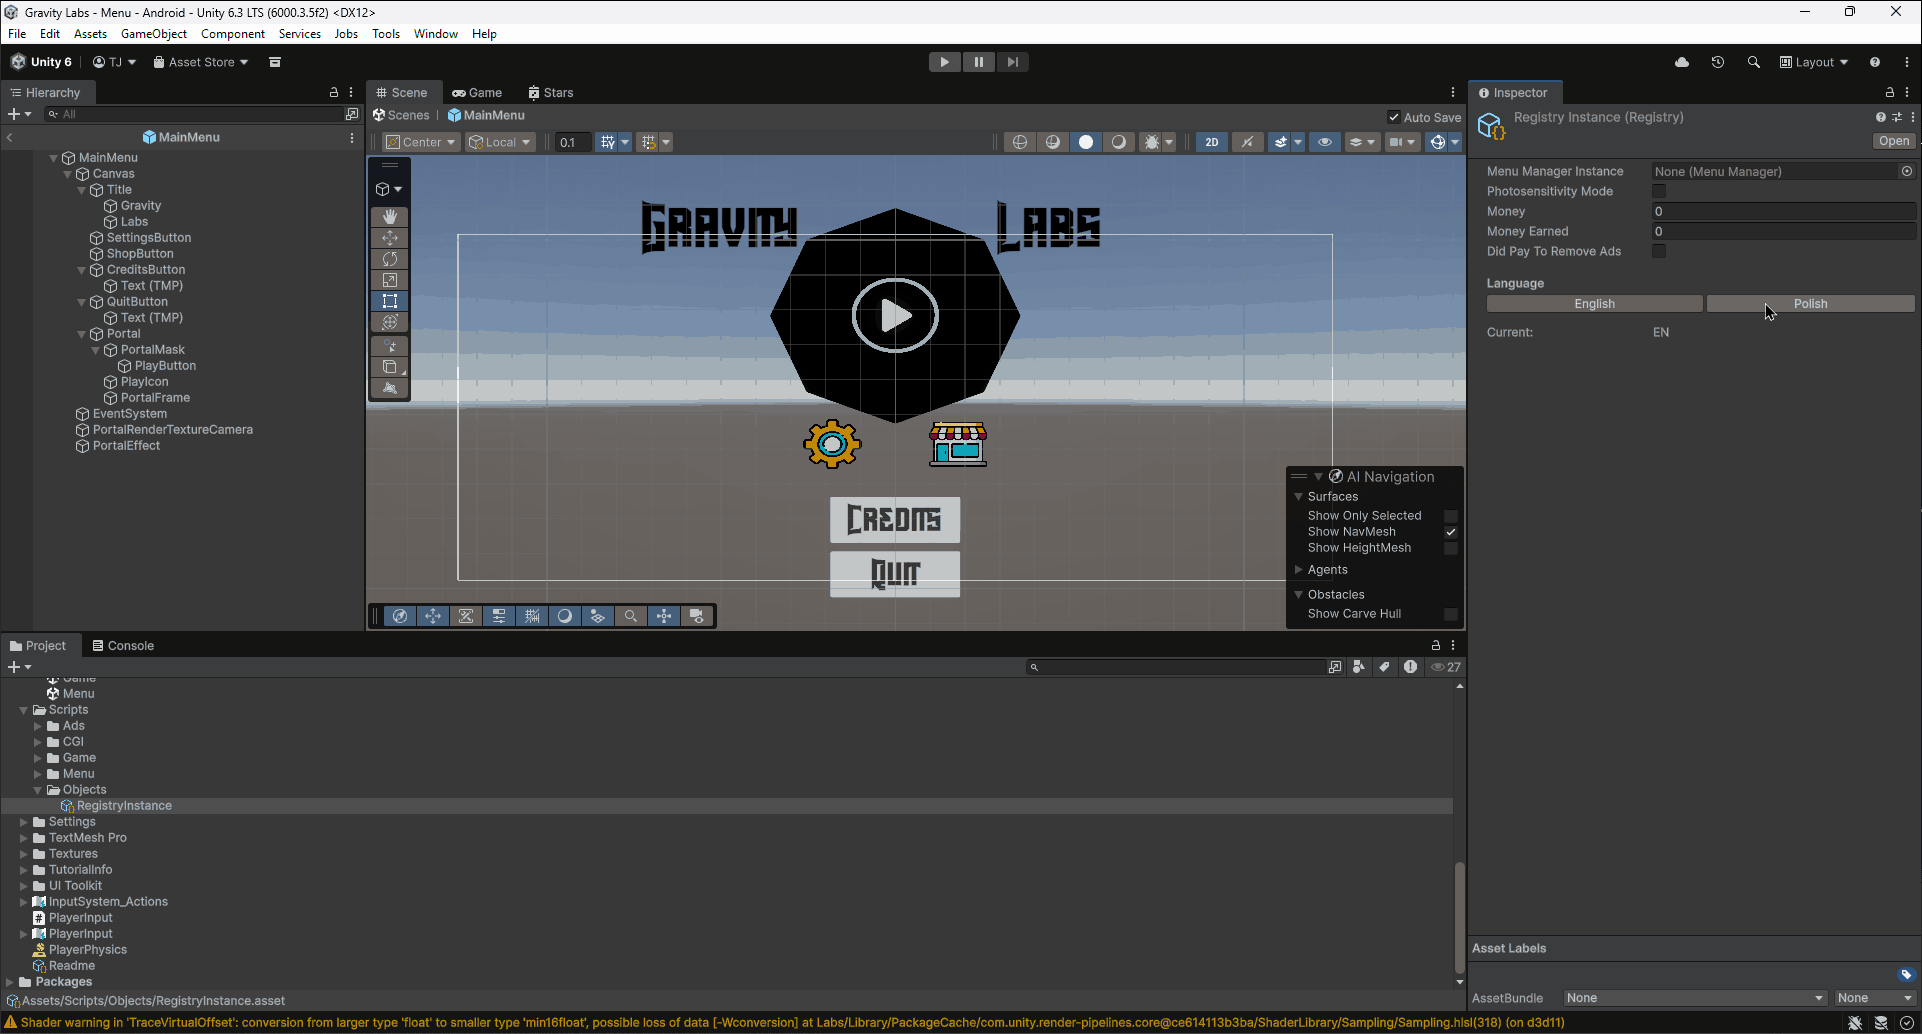Open the AssetBundle None dropdown
The width and height of the screenshot is (1922, 1034).
coord(1695,998)
